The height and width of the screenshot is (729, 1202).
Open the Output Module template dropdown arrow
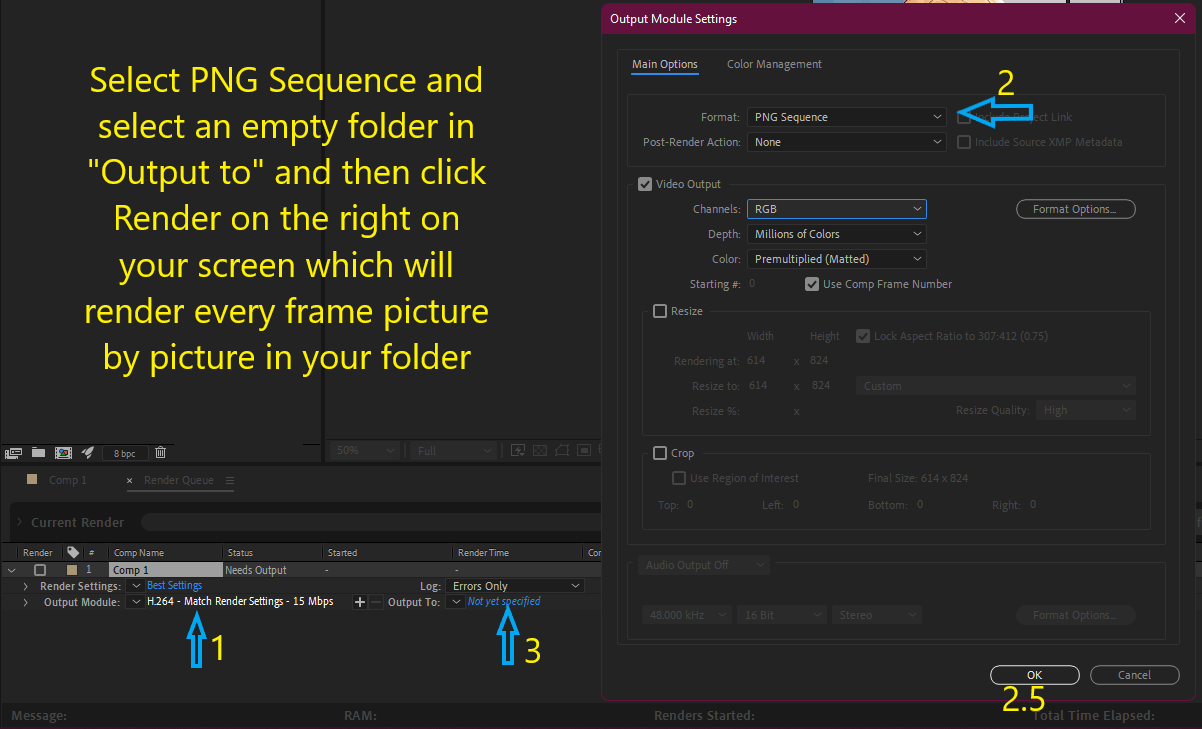[x=136, y=602]
